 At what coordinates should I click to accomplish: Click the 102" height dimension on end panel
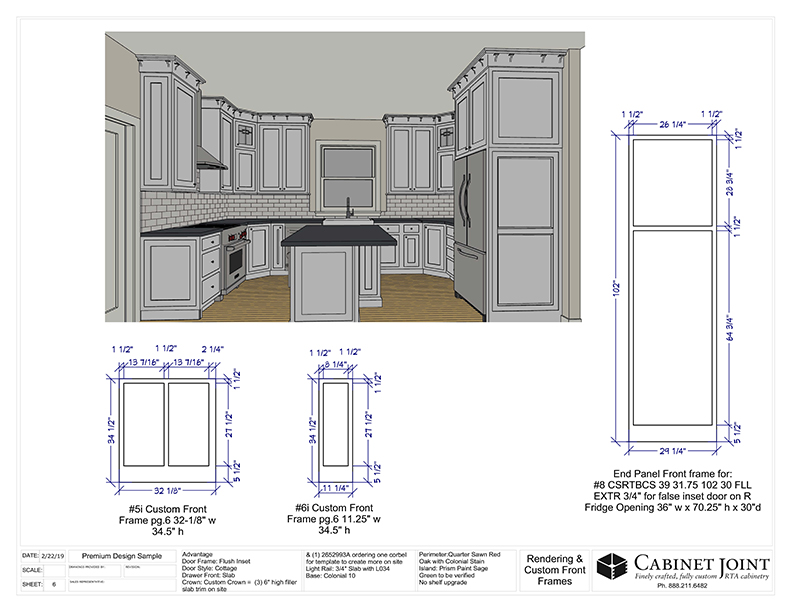click(617, 289)
